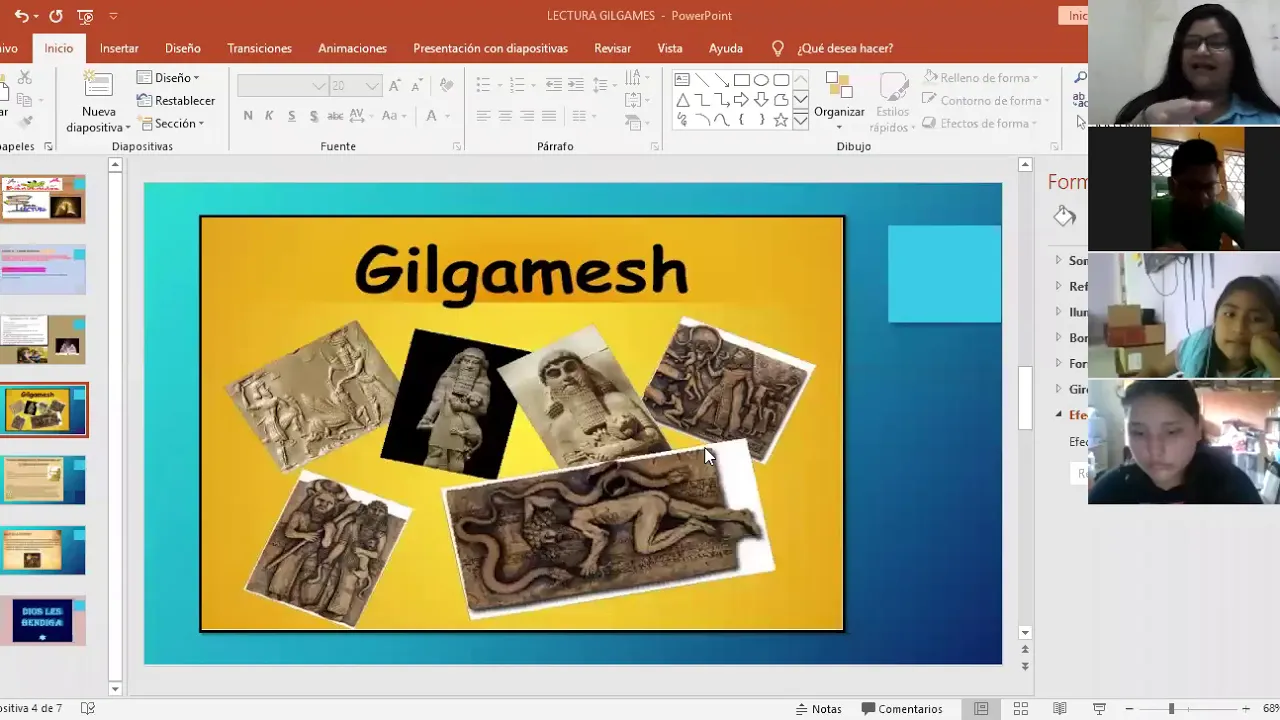Select the 5-point Star shape in the gallery
1280x720 pixels.
pyautogui.click(x=781, y=120)
